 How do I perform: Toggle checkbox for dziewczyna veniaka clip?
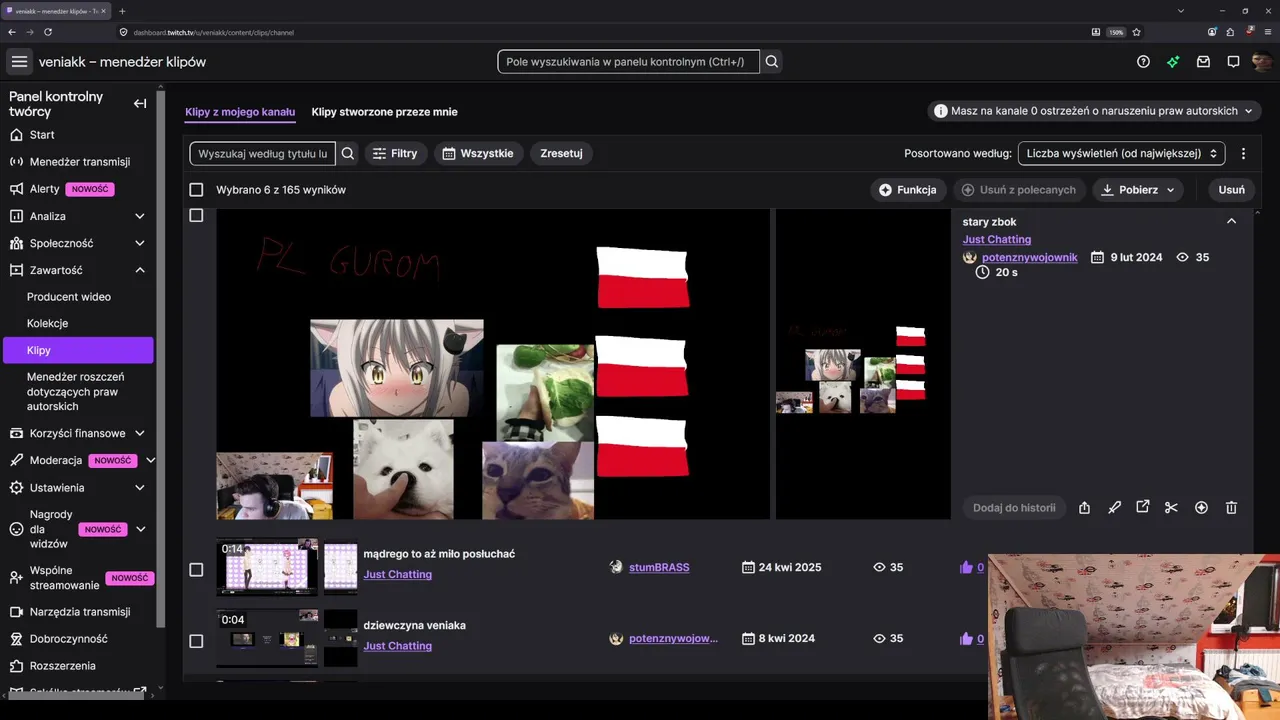[196, 641]
